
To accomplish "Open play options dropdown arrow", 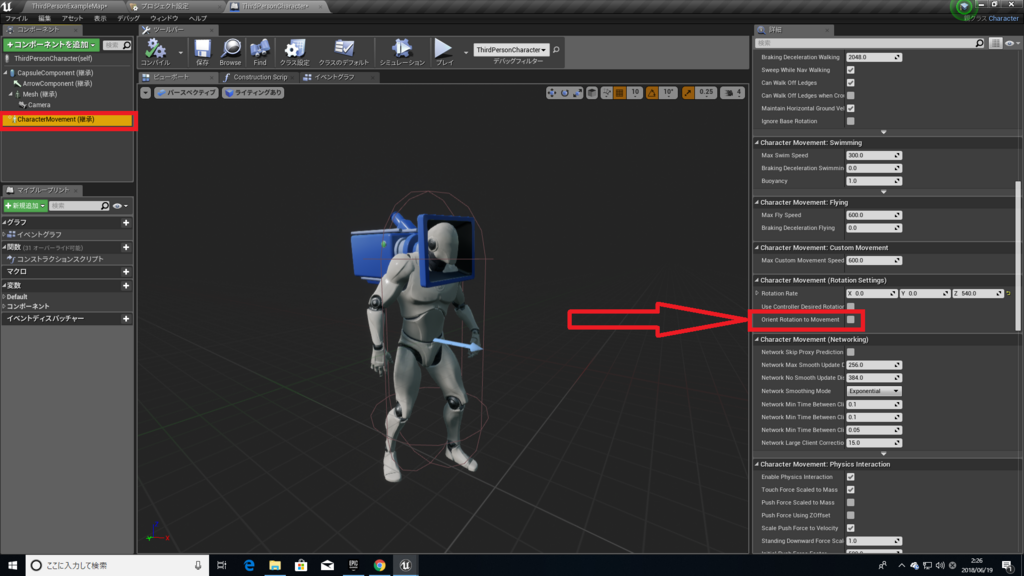I will click(x=466, y=52).
